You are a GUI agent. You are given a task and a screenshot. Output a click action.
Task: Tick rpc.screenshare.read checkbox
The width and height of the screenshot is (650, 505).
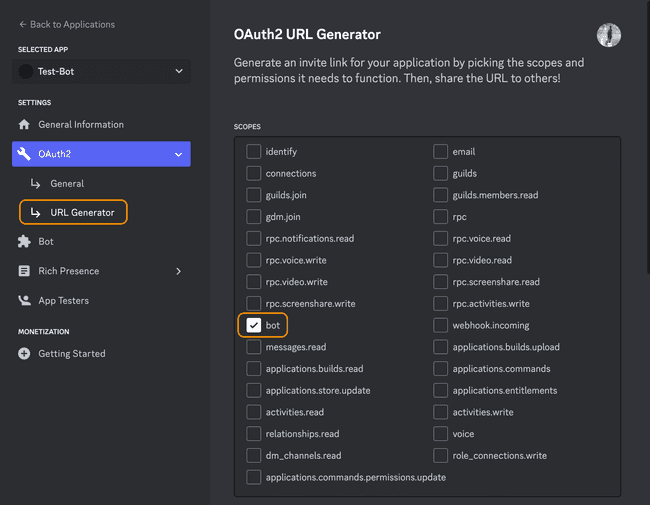440,282
